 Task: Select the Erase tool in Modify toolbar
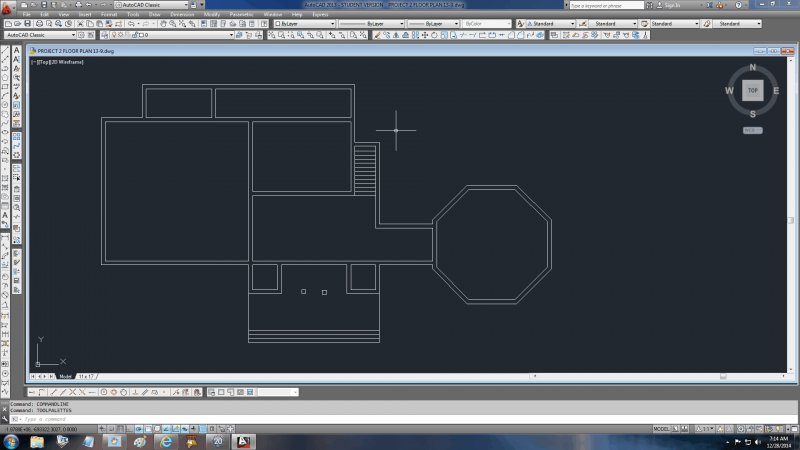click(x=378, y=35)
